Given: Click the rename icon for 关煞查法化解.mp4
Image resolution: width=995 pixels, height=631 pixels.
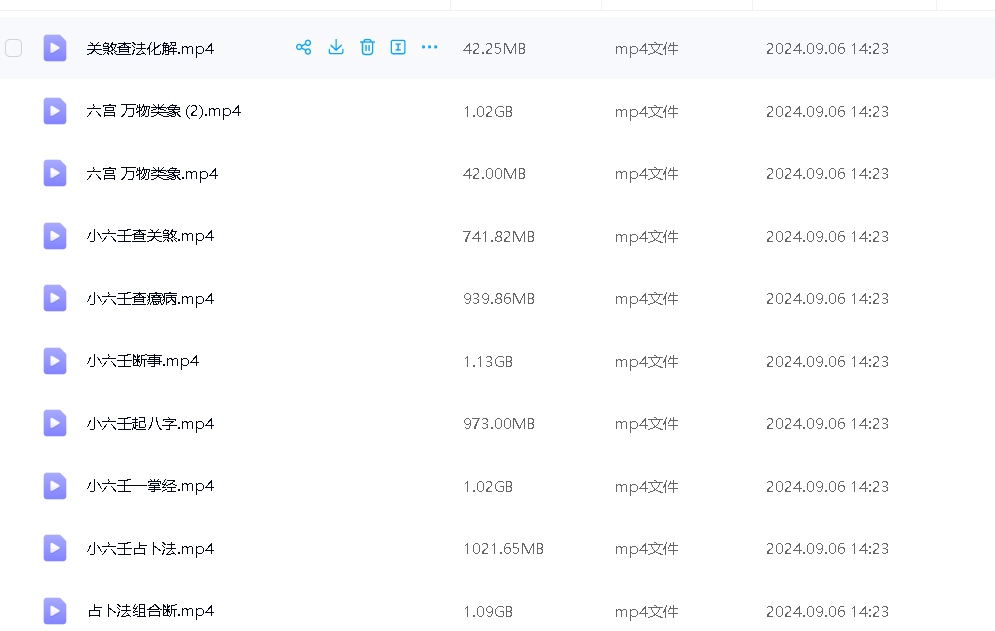Looking at the screenshot, I should click(398, 47).
